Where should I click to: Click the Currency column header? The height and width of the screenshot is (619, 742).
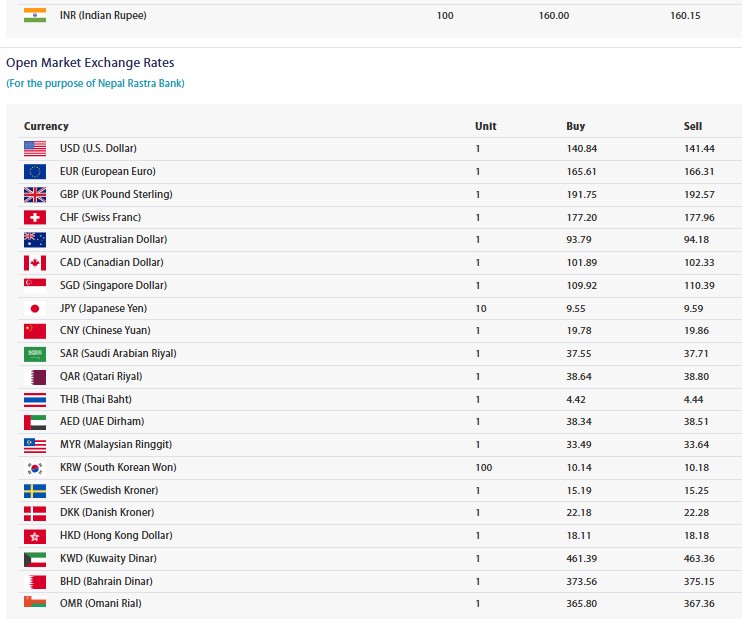(46, 126)
